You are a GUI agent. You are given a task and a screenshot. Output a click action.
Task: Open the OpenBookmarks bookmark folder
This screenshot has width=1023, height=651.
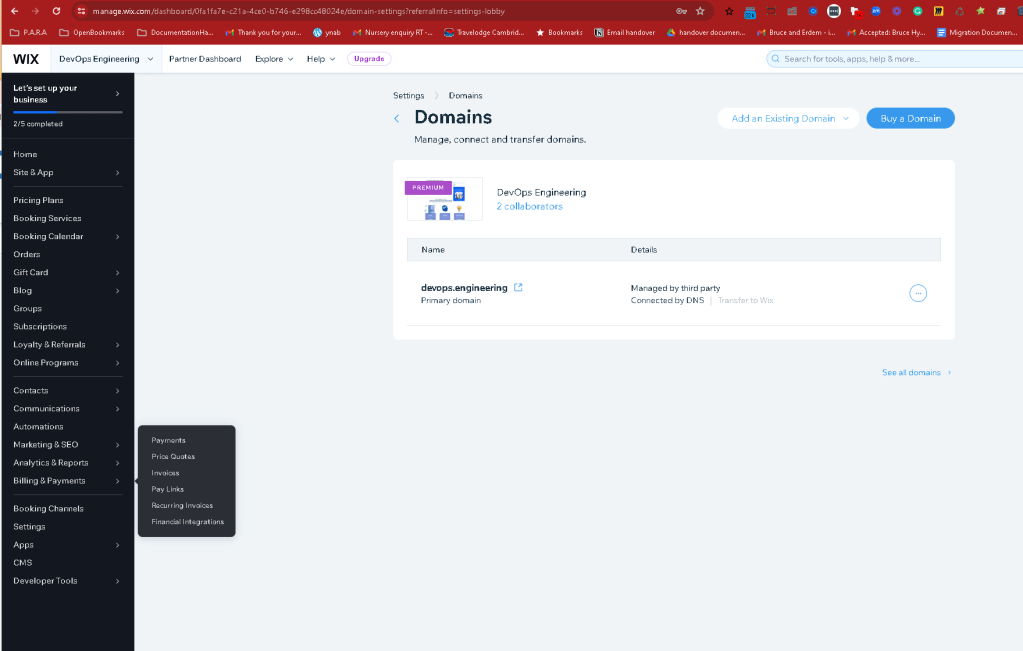click(92, 32)
